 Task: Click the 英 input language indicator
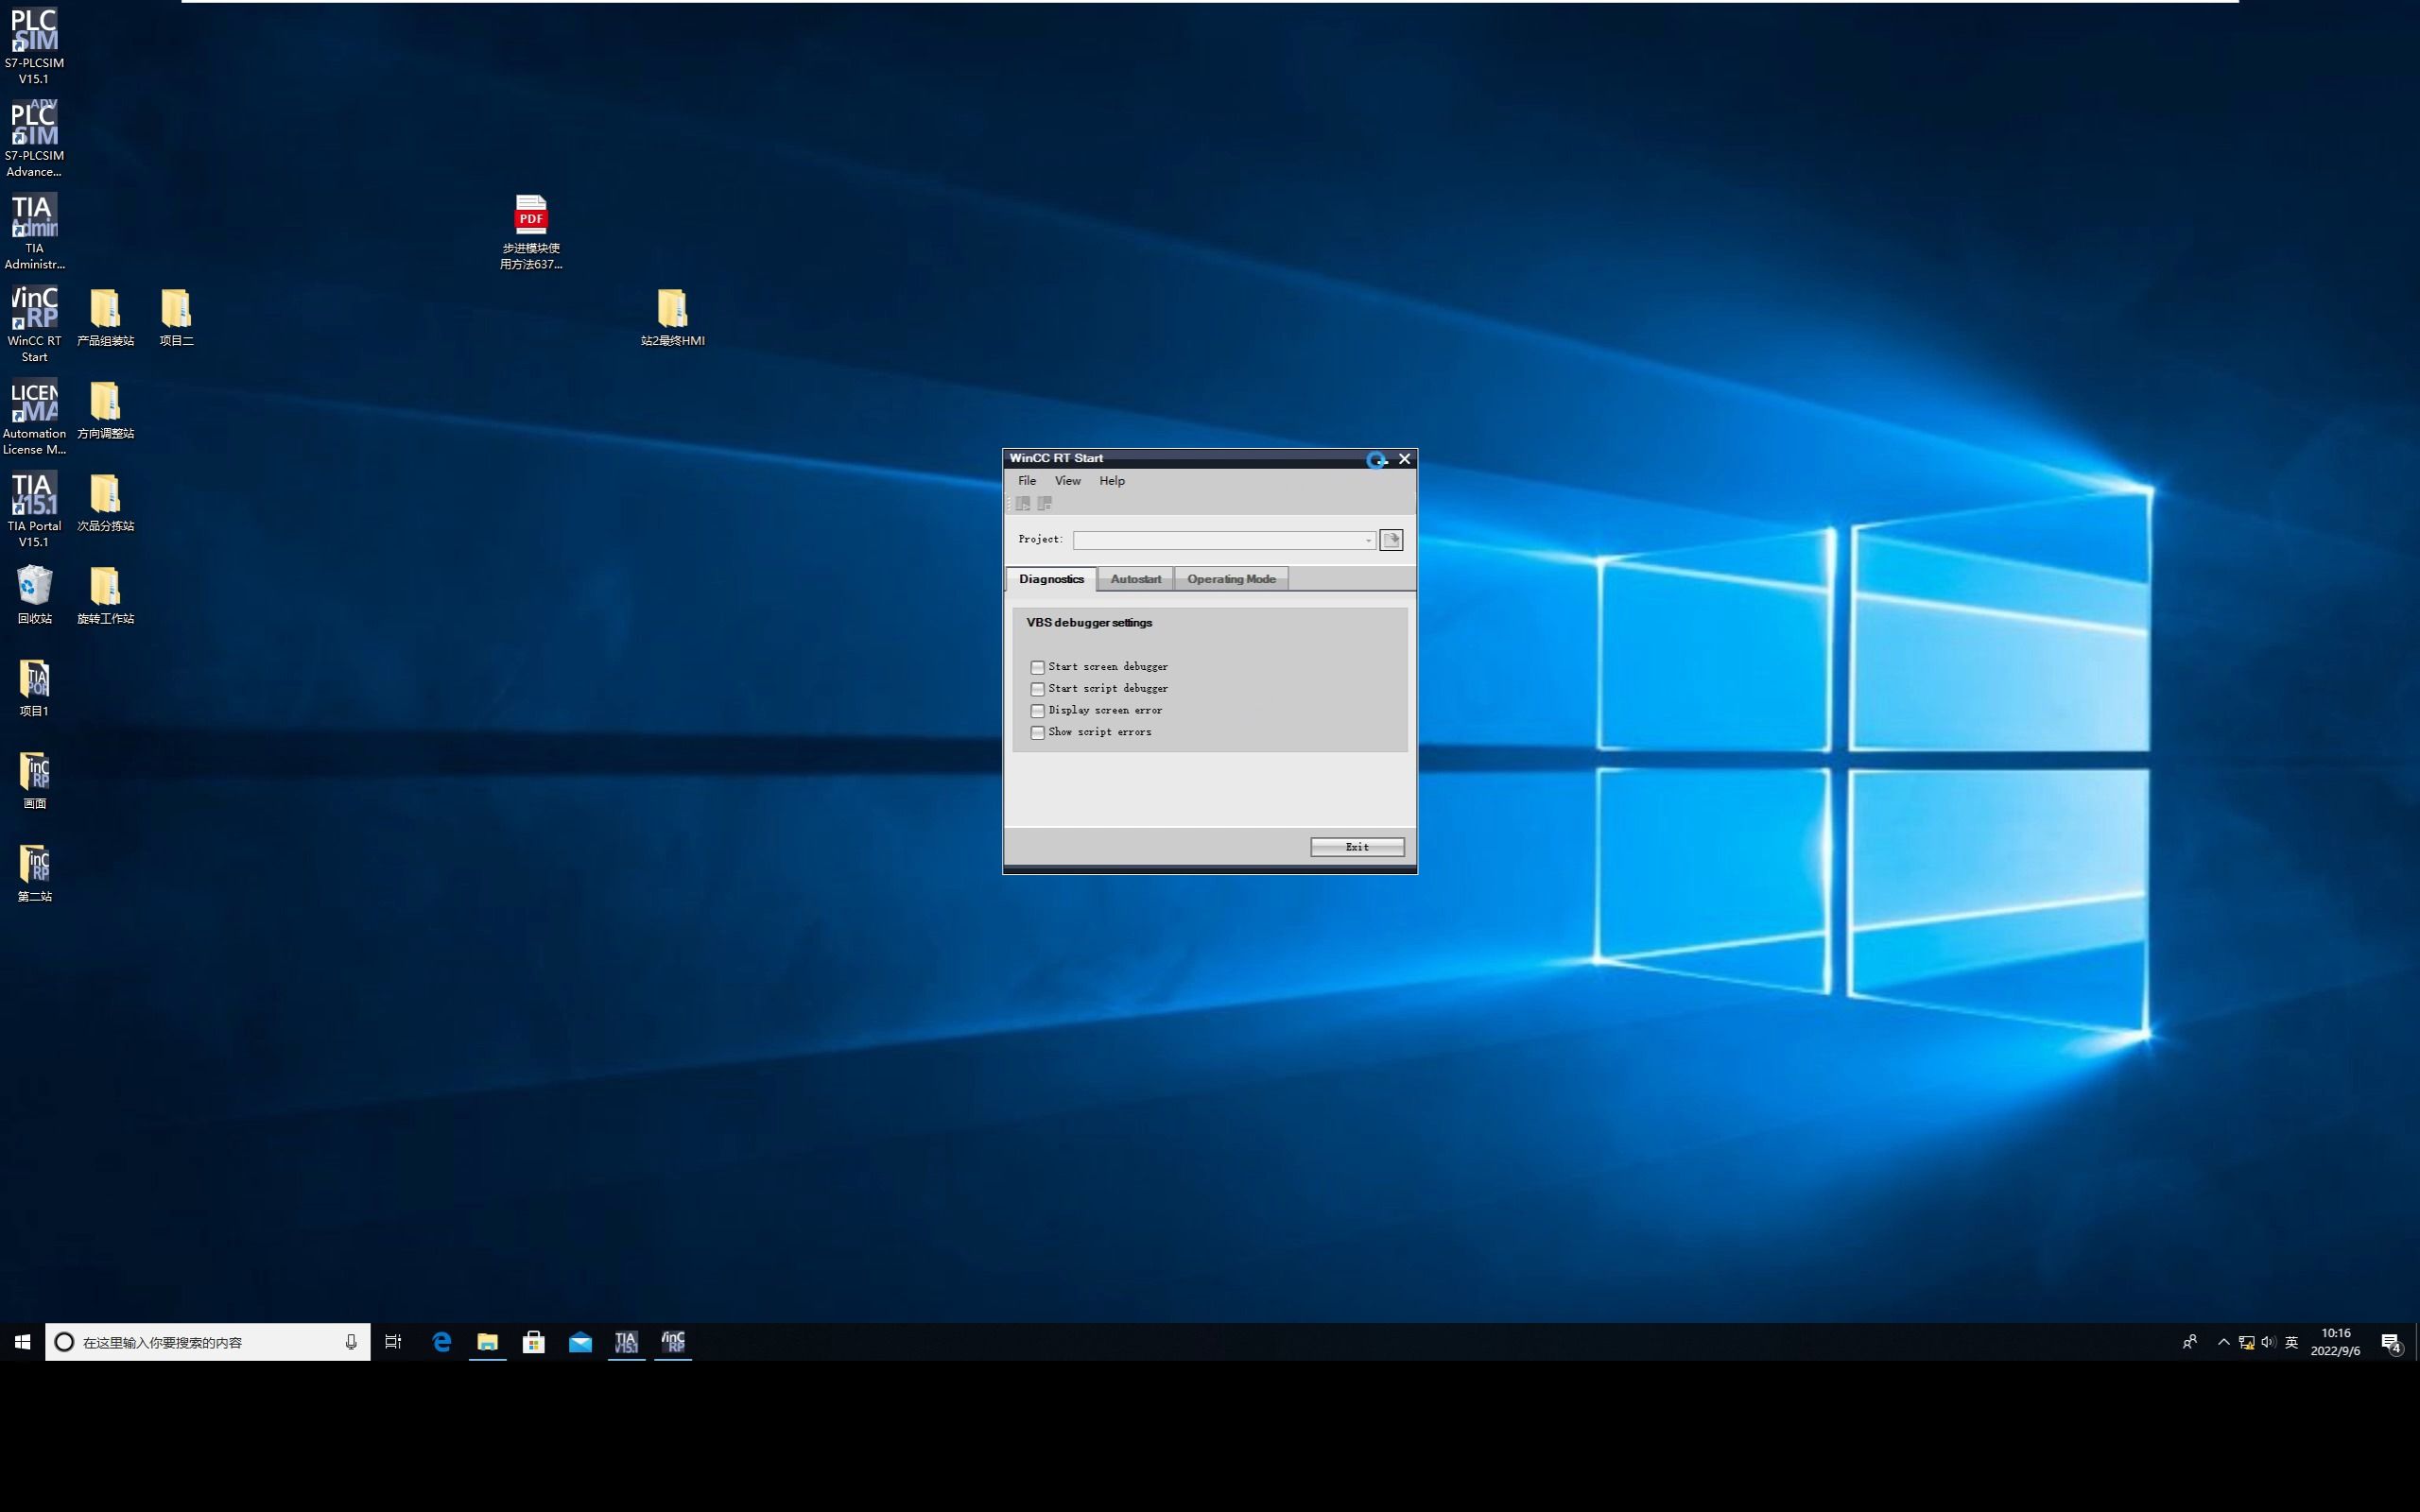[2292, 1342]
